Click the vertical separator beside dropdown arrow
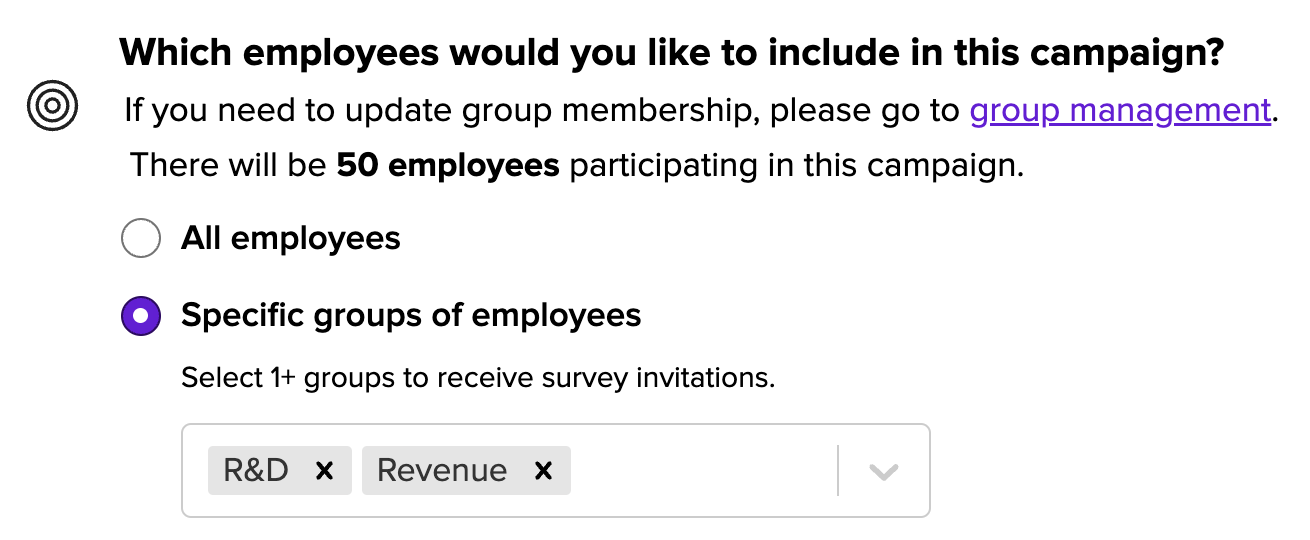 pos(837,471)
